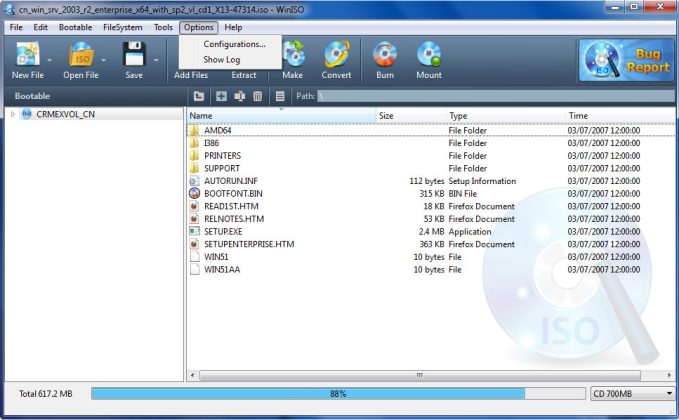Click the new folder plus icon
This screenshot has width=679, height=420.
pos(221,96)
